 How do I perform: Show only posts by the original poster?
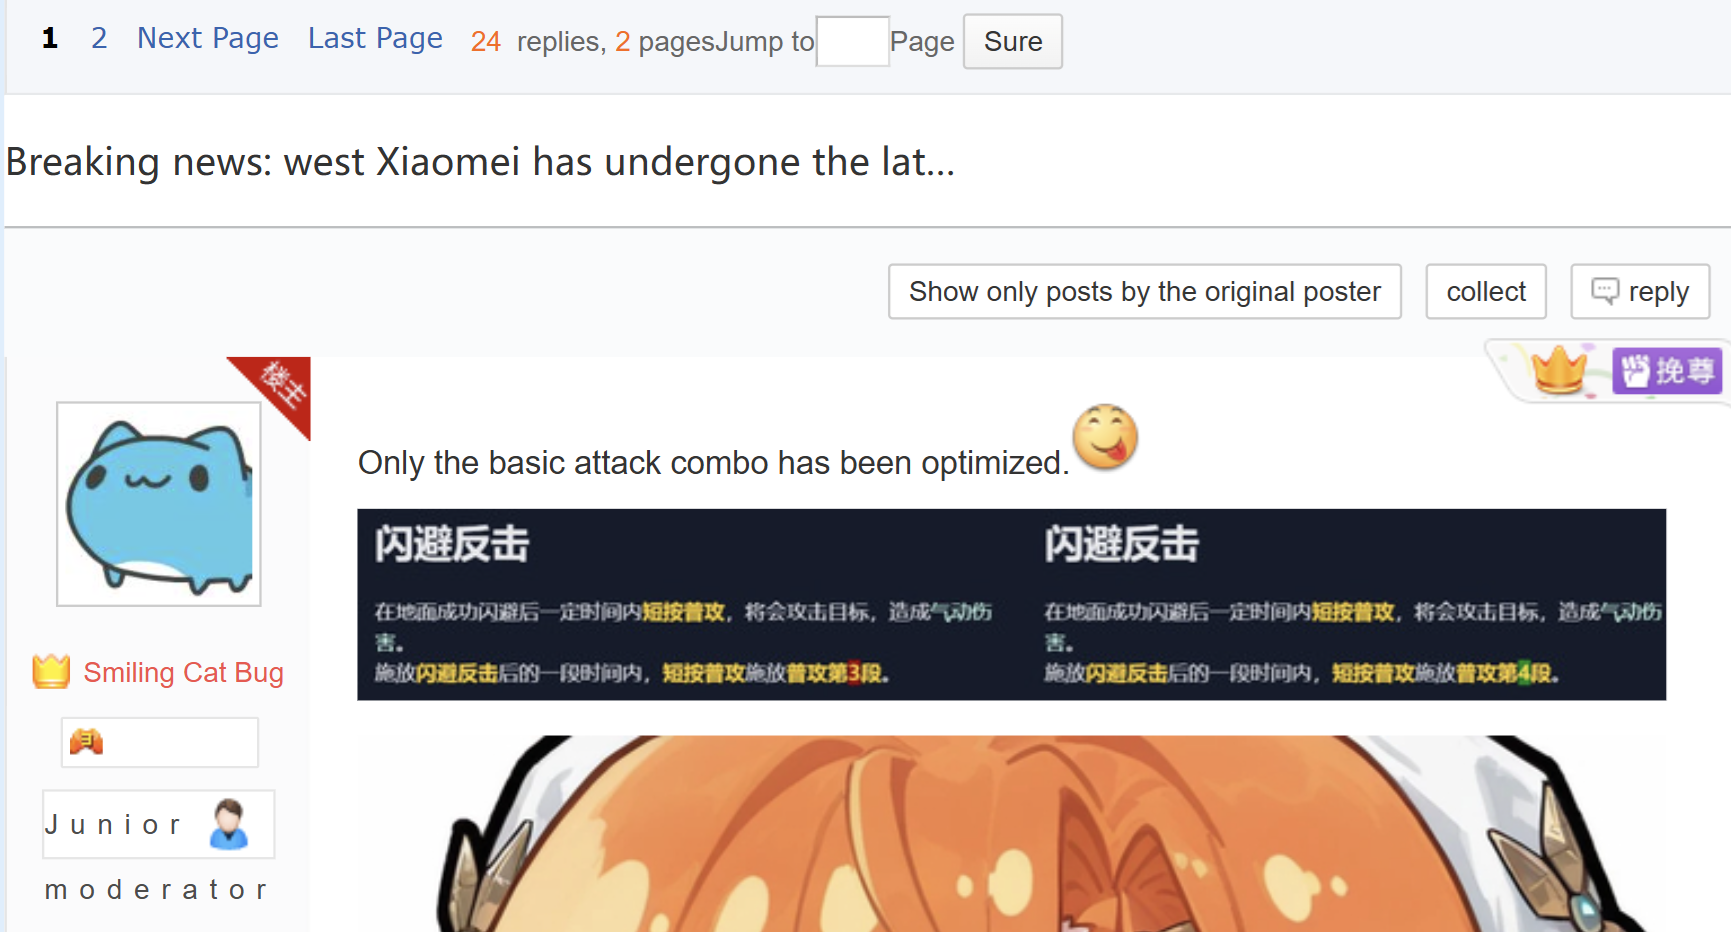click(x=1145, y=292)
